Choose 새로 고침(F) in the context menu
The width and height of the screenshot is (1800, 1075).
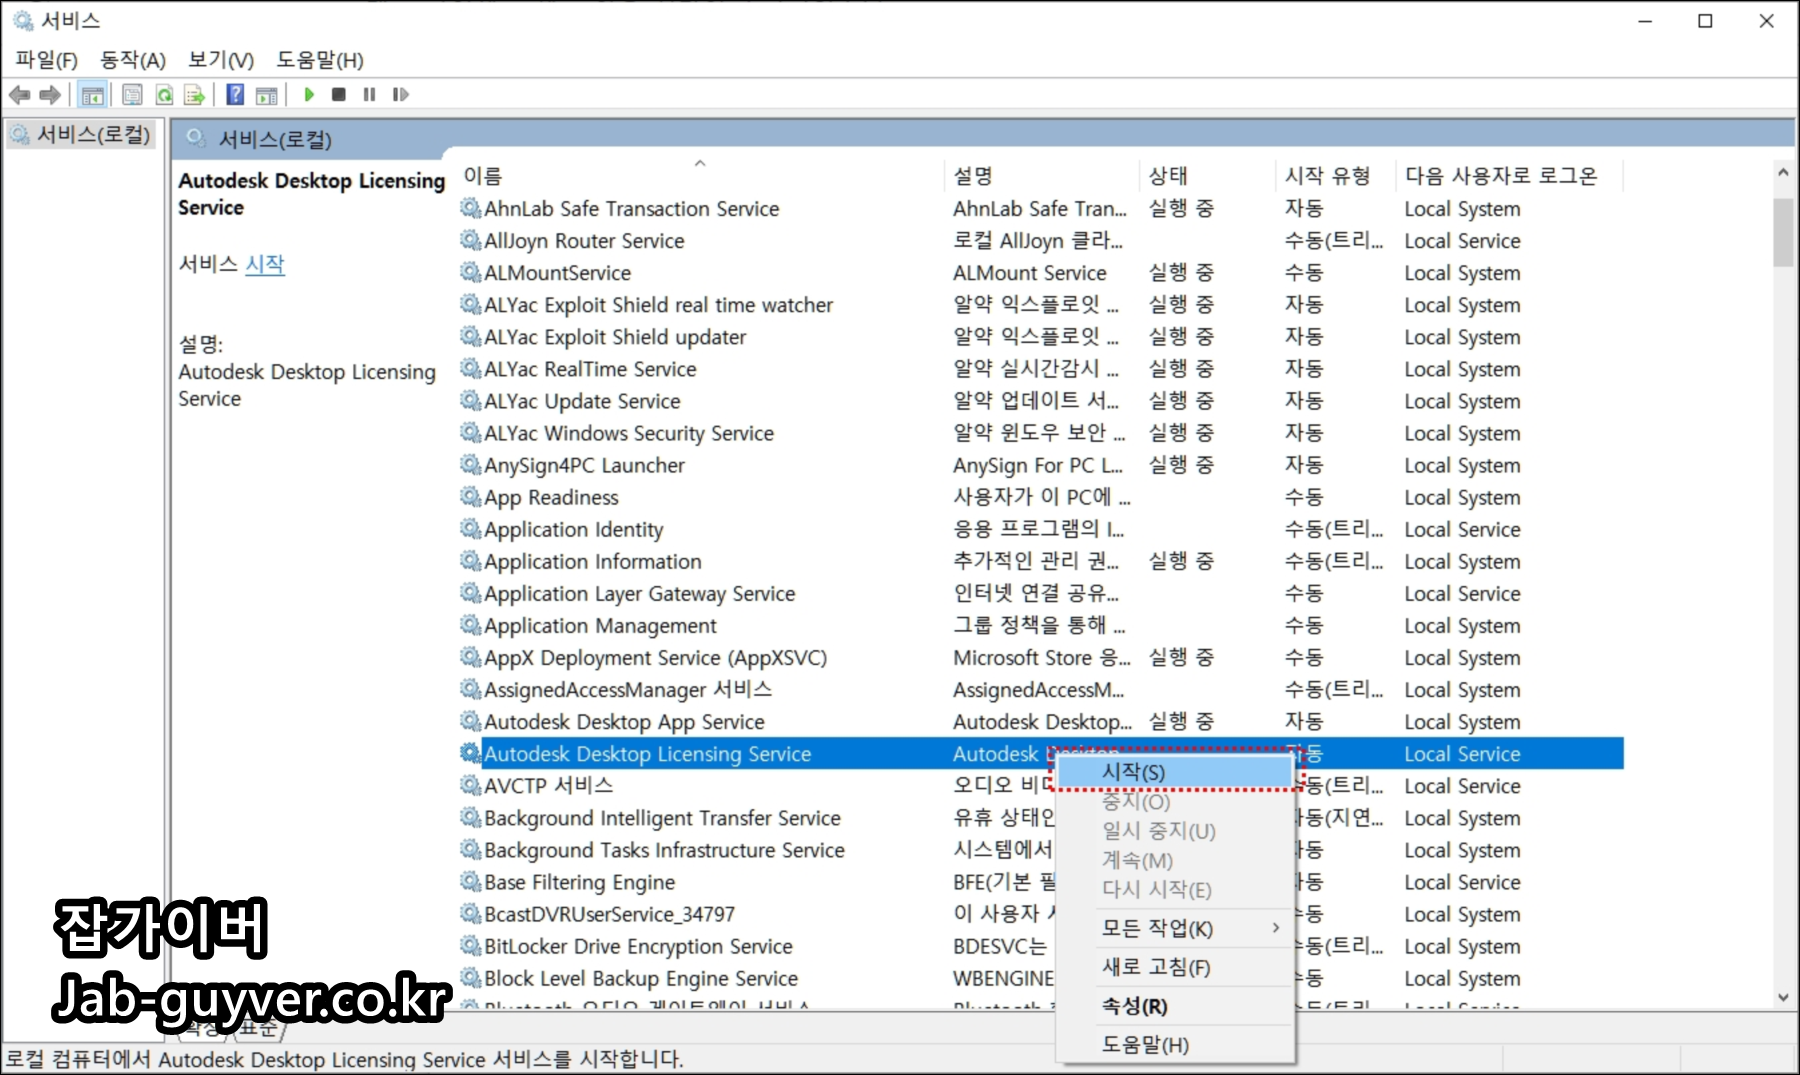click(x=1174, y=967)
